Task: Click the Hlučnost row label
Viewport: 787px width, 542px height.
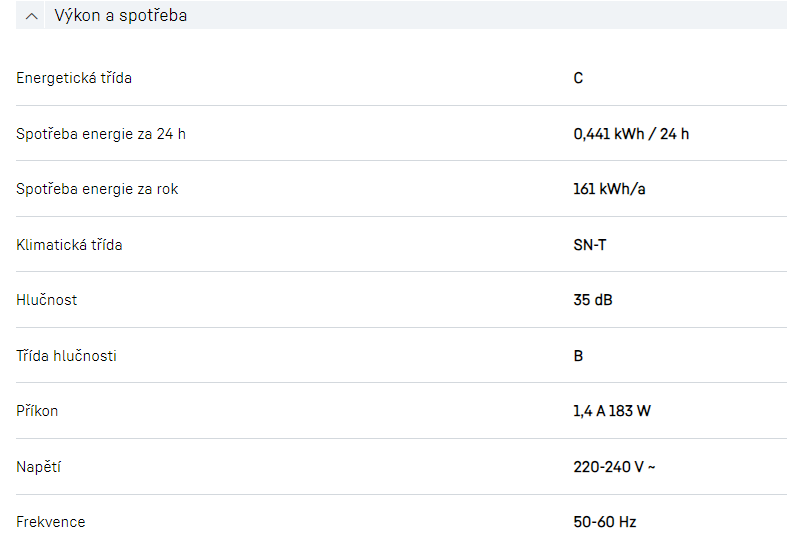Action: [x=47, y=300]
